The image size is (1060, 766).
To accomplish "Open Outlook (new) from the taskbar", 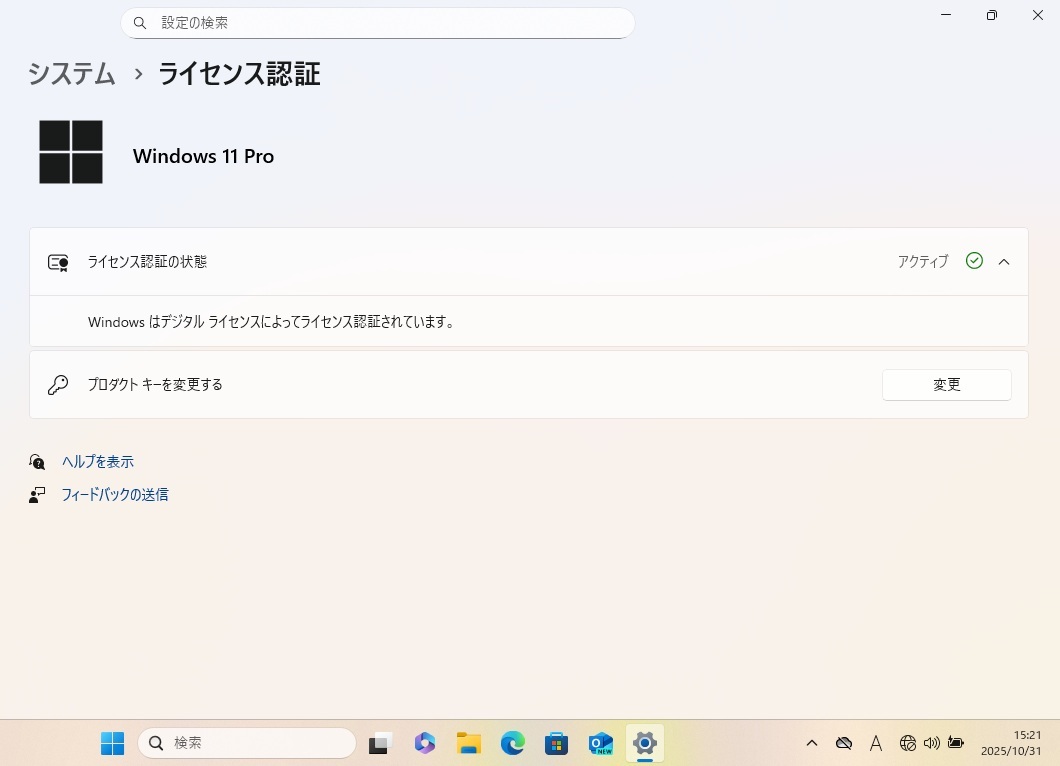I will pyautogui.click(x=600, y=743).
